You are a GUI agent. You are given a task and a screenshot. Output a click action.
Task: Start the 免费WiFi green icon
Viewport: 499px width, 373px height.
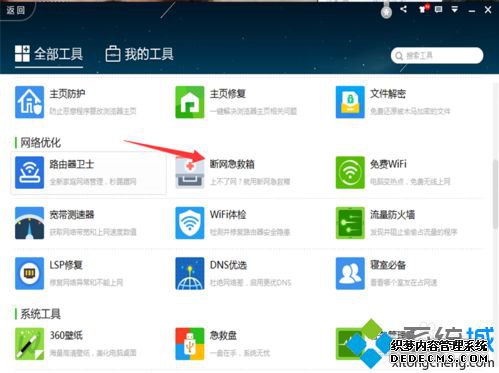(x=350, y=172)
